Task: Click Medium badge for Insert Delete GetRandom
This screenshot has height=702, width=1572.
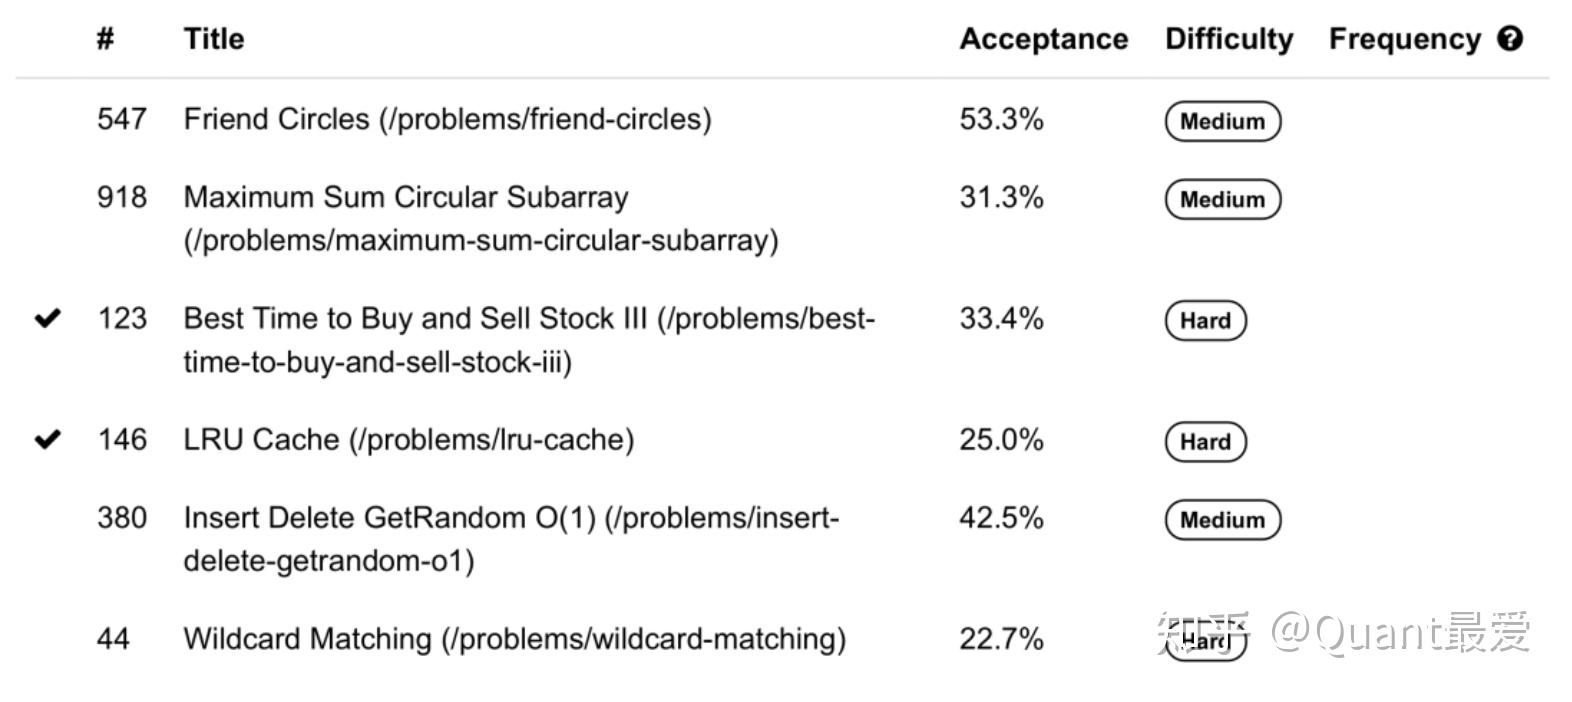Action: (1222, 520)
